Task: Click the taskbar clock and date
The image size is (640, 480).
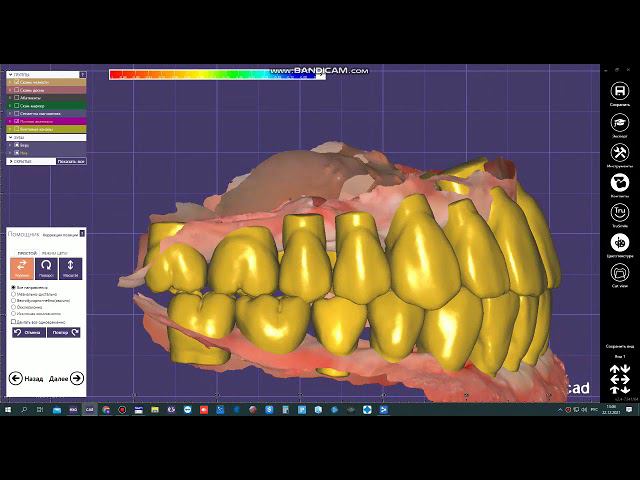Action: pos(611,409)
